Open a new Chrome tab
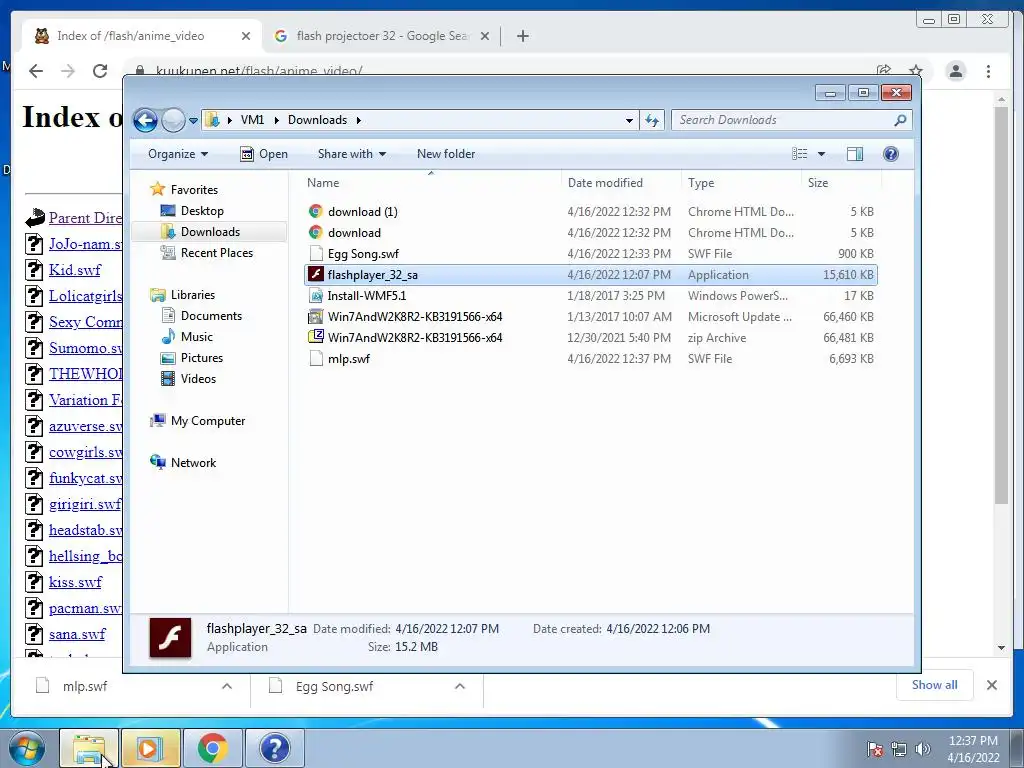 pos(522,36)
